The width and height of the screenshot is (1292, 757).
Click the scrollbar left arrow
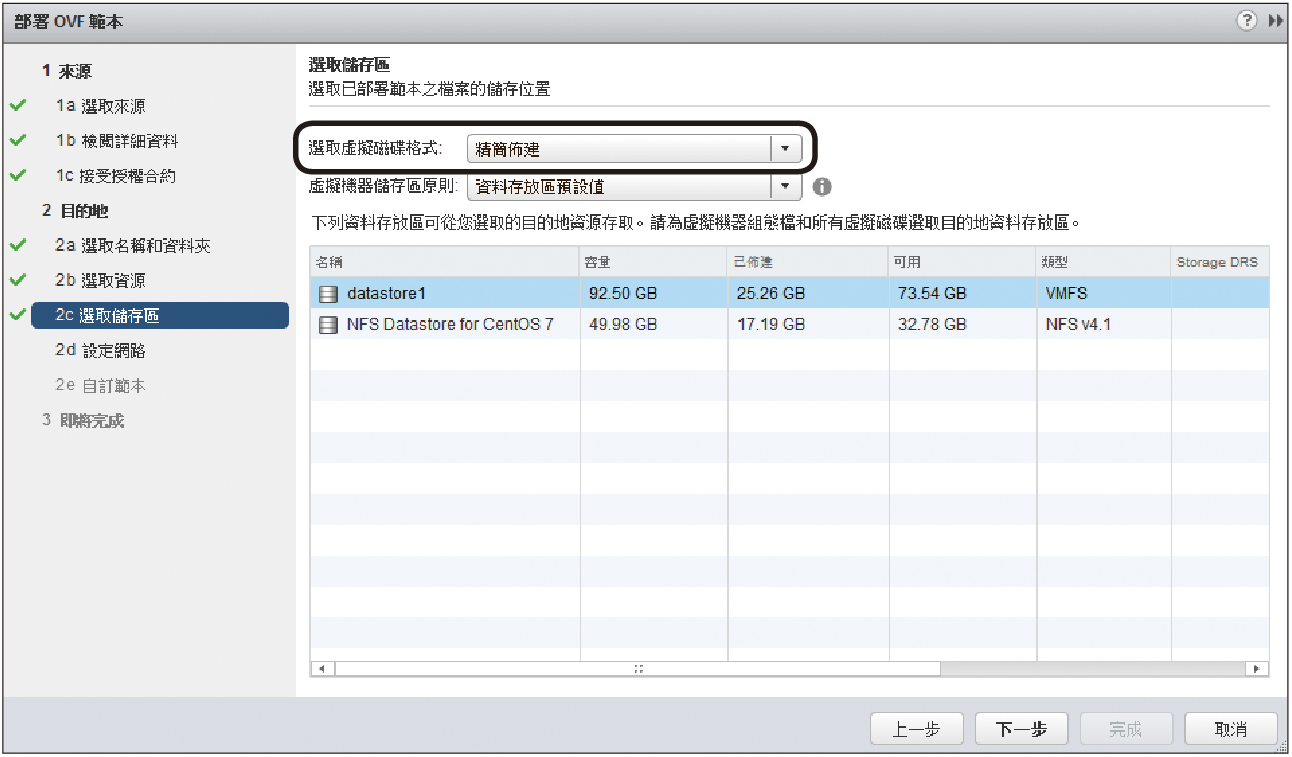[x=321, y=668]
